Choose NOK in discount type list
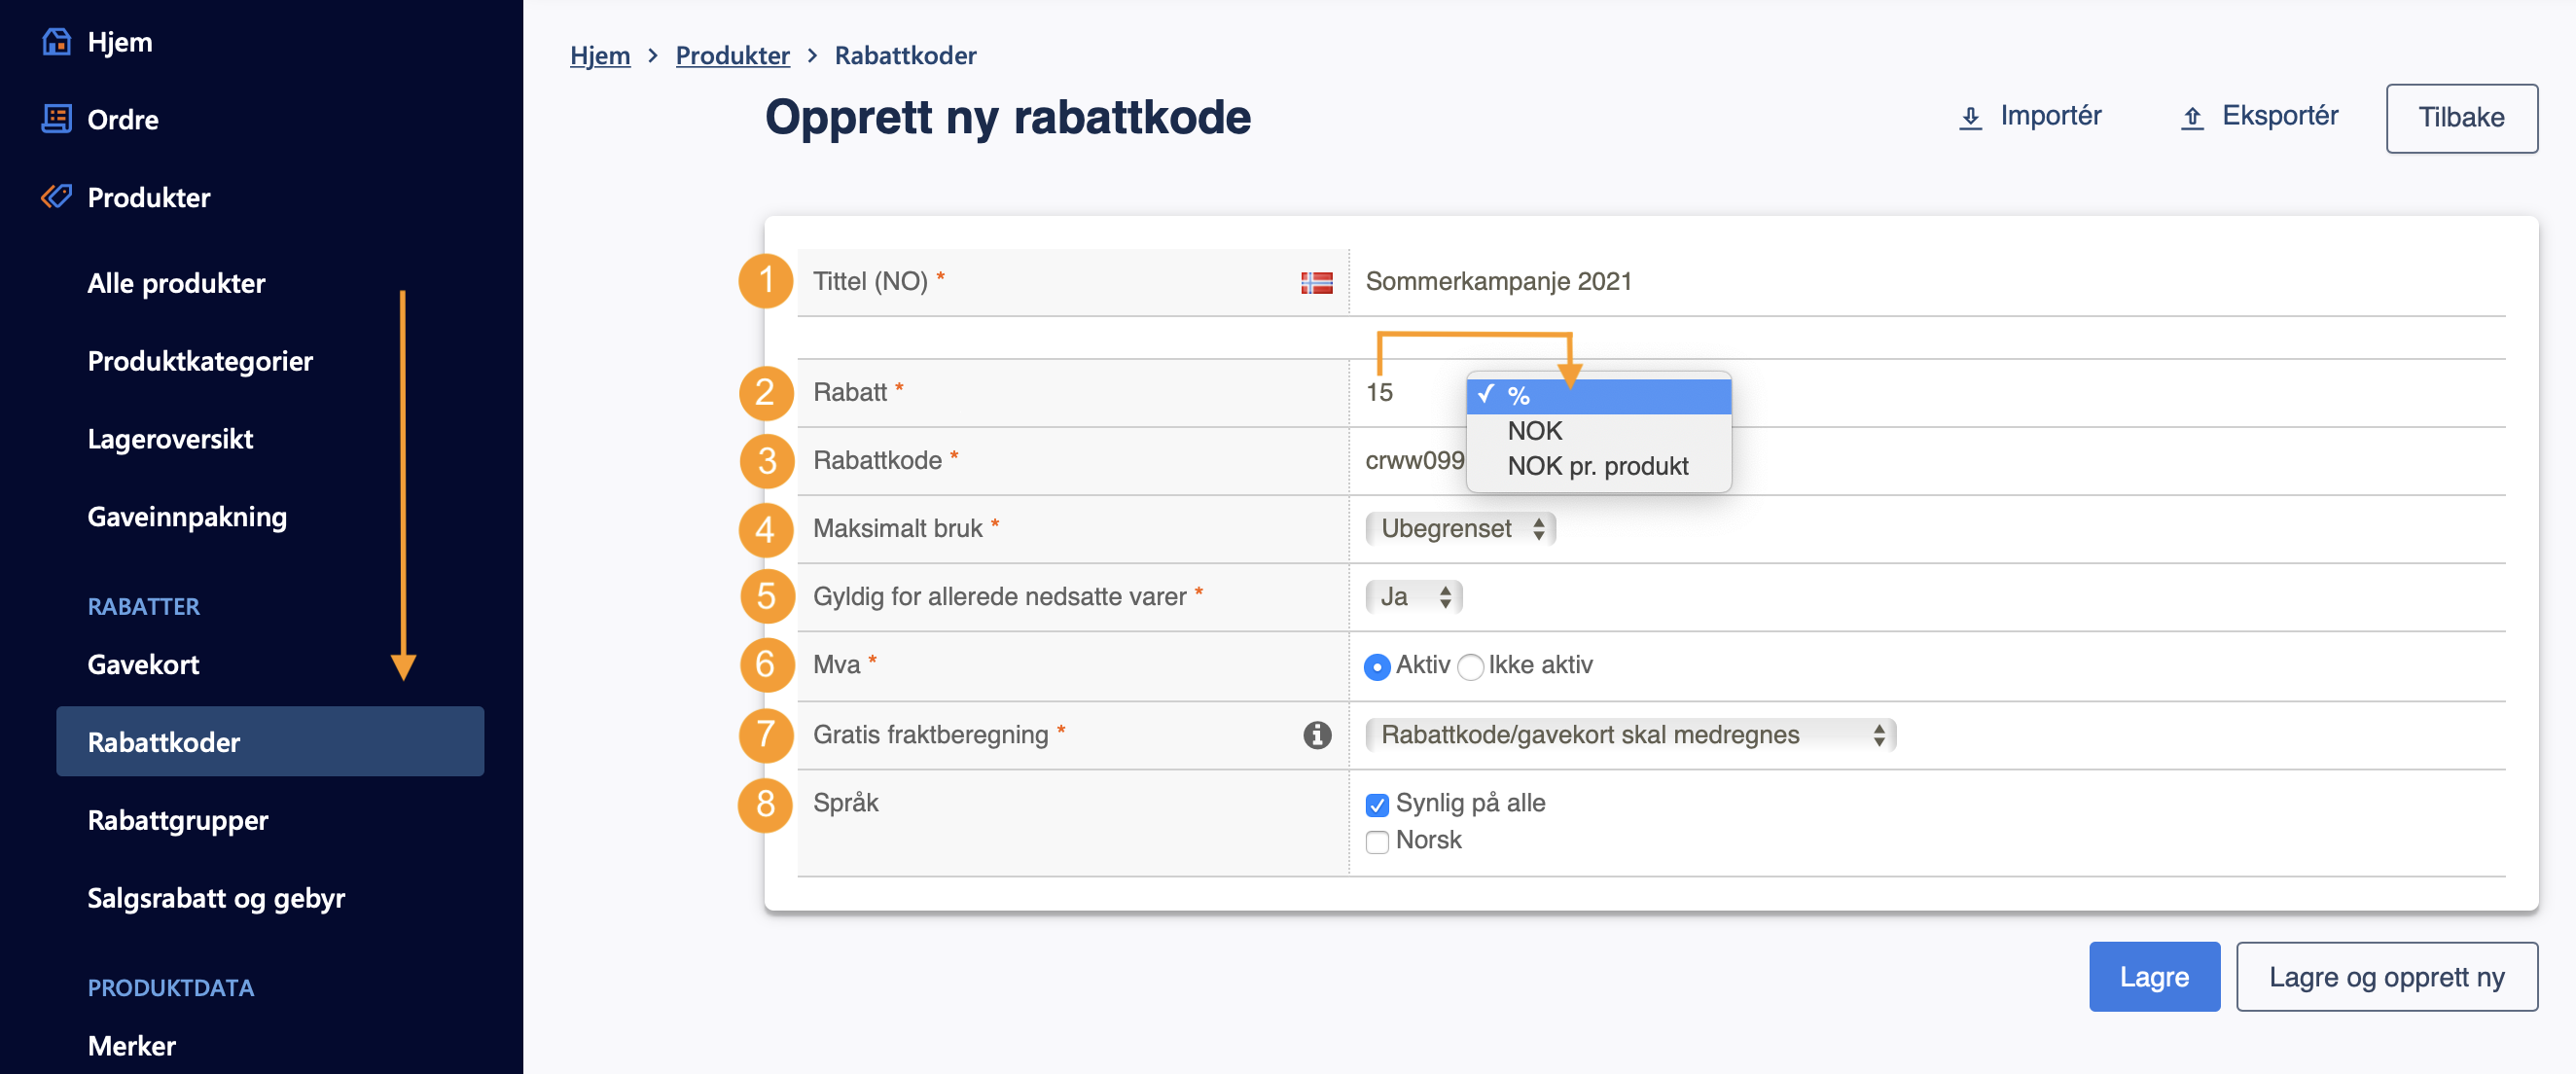 [1598, 431]
